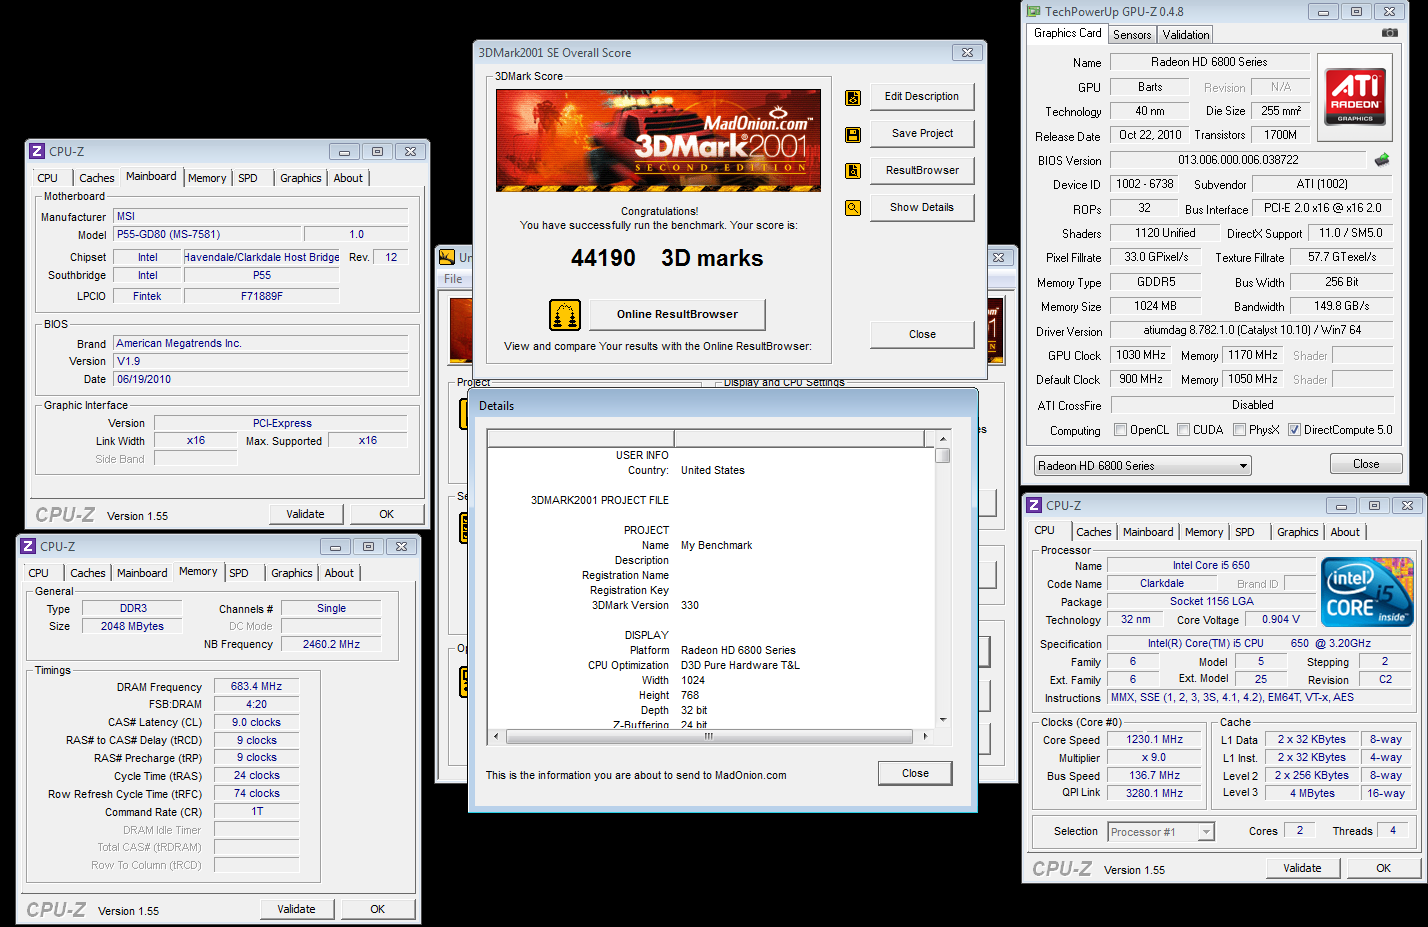Image resolution: width=1428 pixels, height=927 pixels.
Task: Click the Close button in GPU-Z
Action: point(1366,465)
